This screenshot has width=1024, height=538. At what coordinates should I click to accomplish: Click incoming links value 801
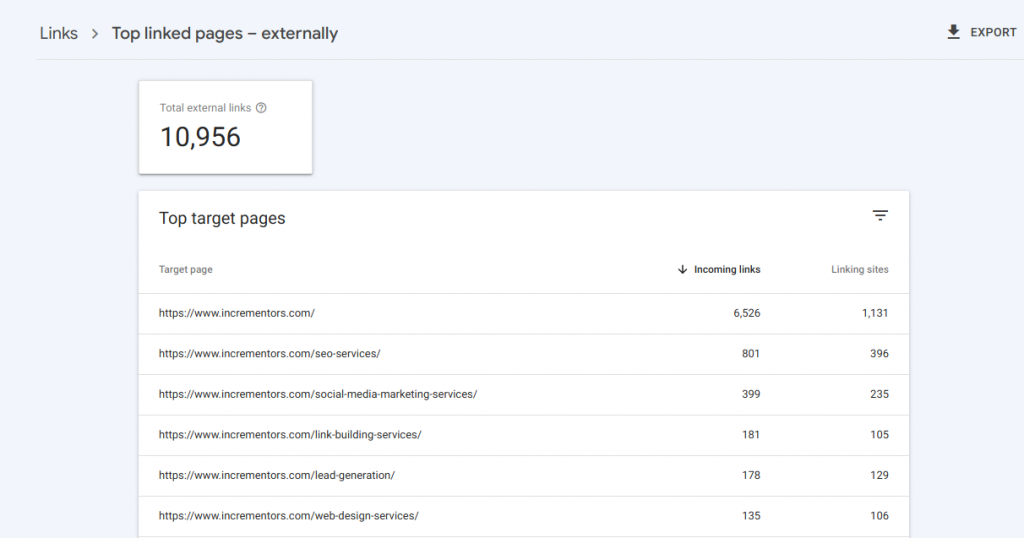[x=751, y=354]
